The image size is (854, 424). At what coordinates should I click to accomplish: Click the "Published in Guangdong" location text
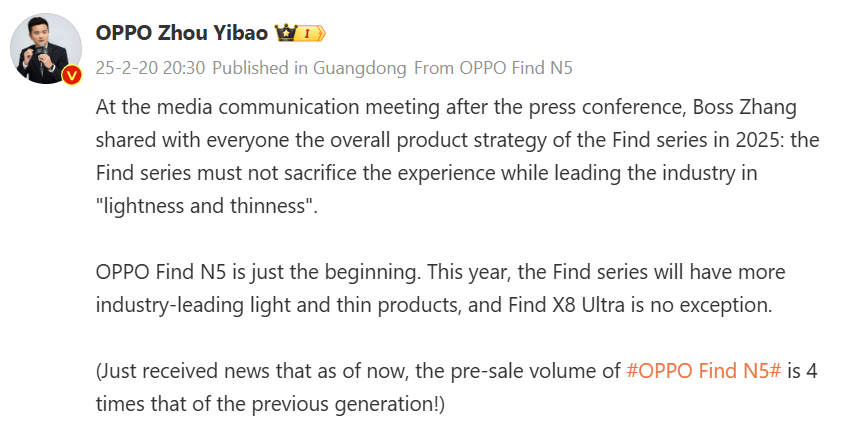pyautogui.click(x=310, y=68)
